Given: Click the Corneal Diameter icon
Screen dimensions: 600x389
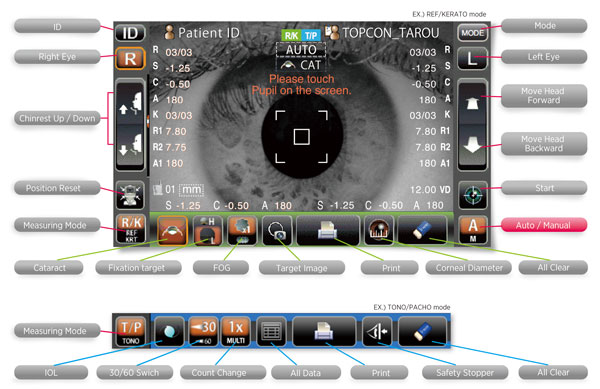Looking at the screenshot, I should point(379,230).
